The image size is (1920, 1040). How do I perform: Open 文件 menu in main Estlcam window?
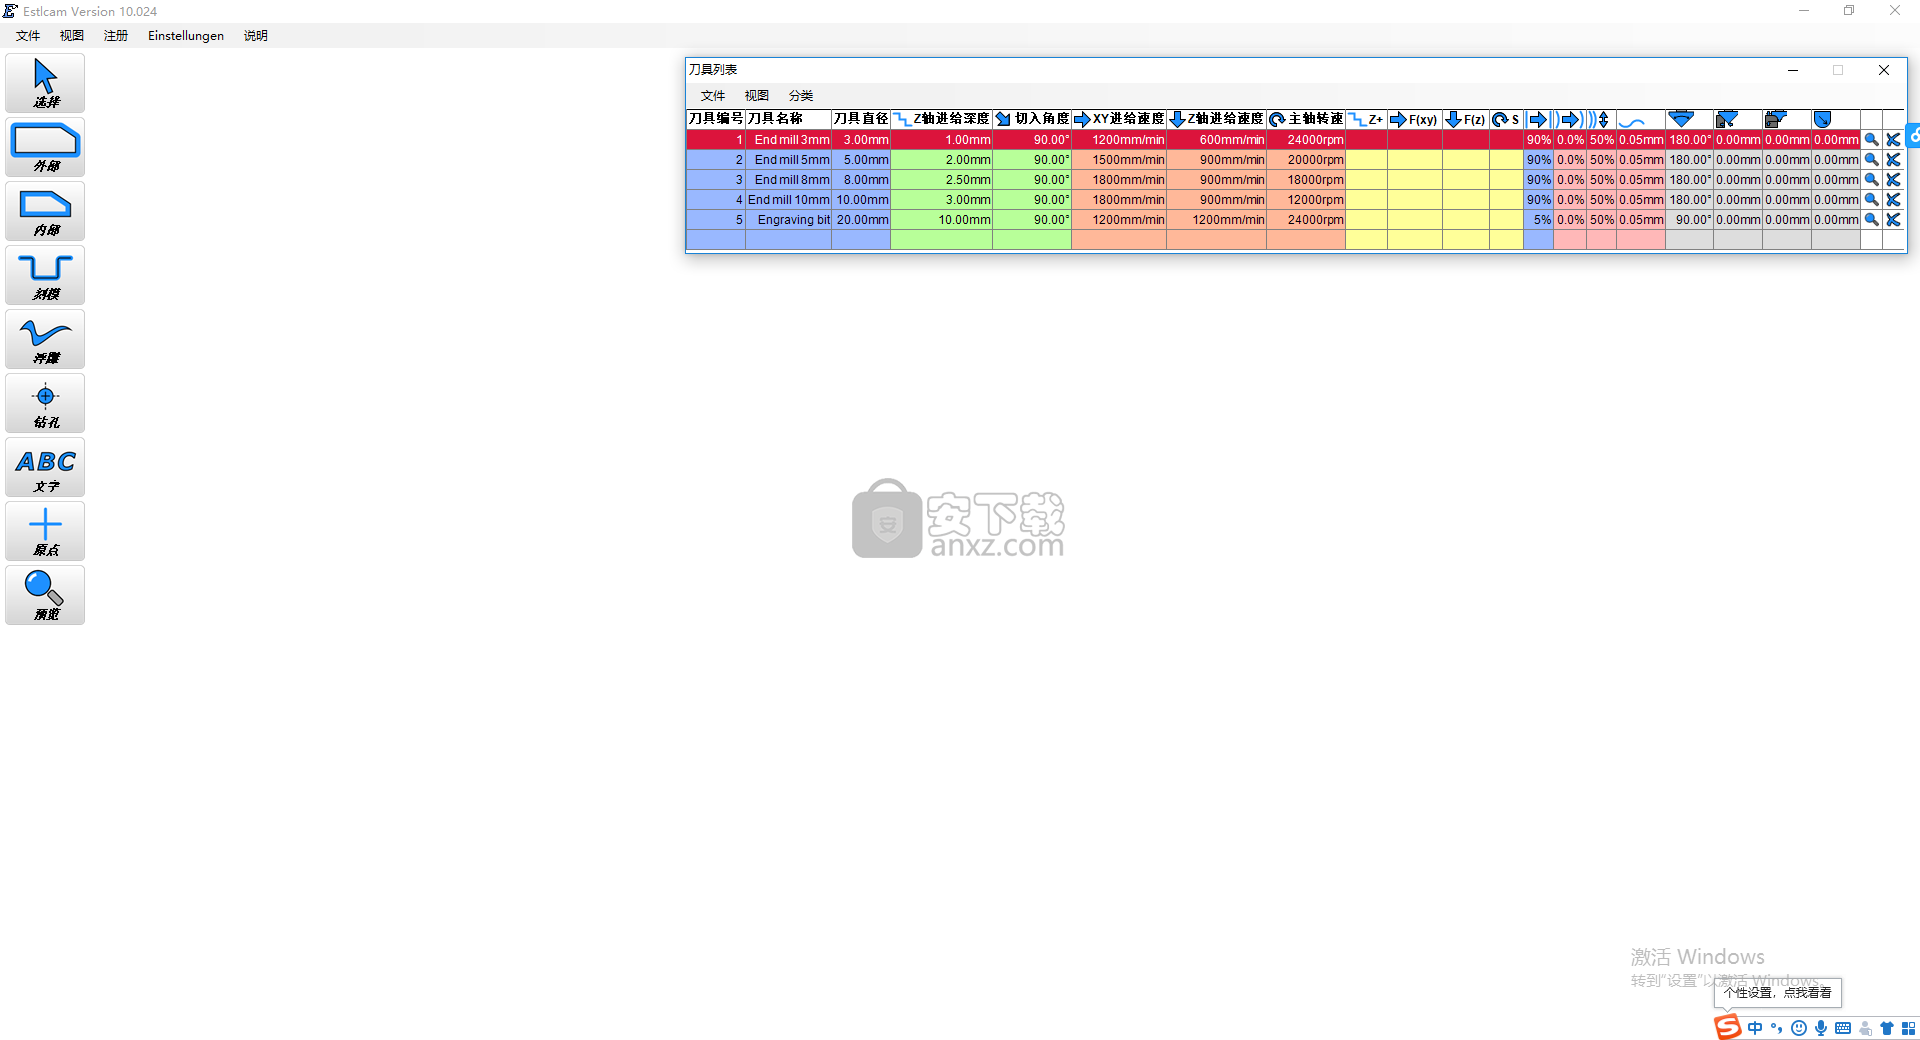click(28, 36)
